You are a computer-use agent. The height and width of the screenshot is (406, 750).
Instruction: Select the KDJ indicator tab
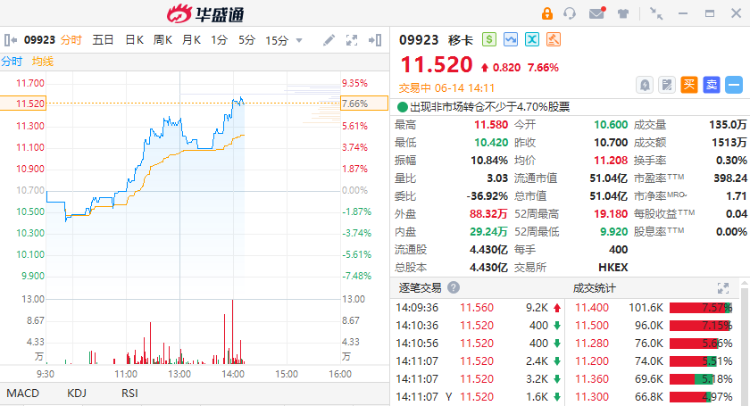coord(77,393)
